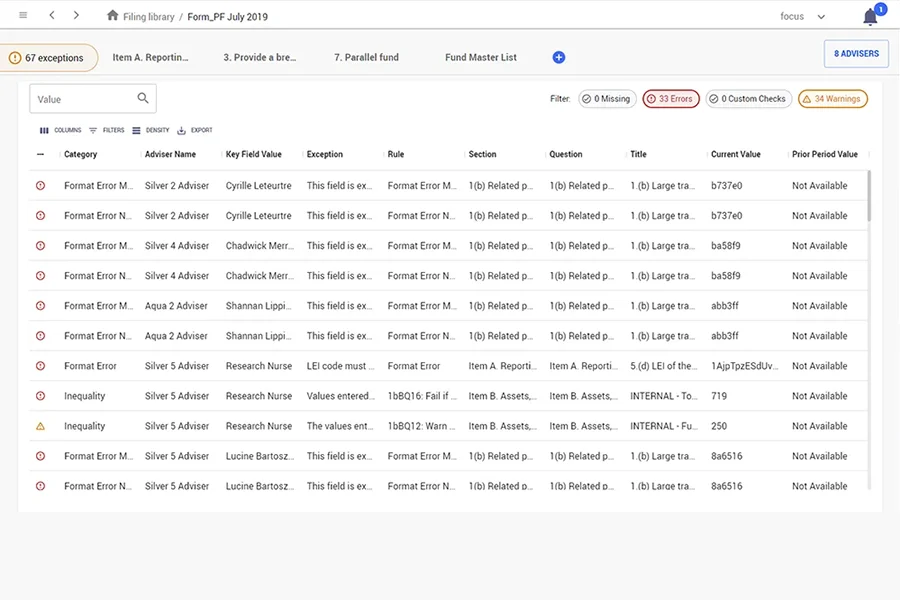Open the Columns selector
This screenshot has height=600, width=900.
(60, 130)
